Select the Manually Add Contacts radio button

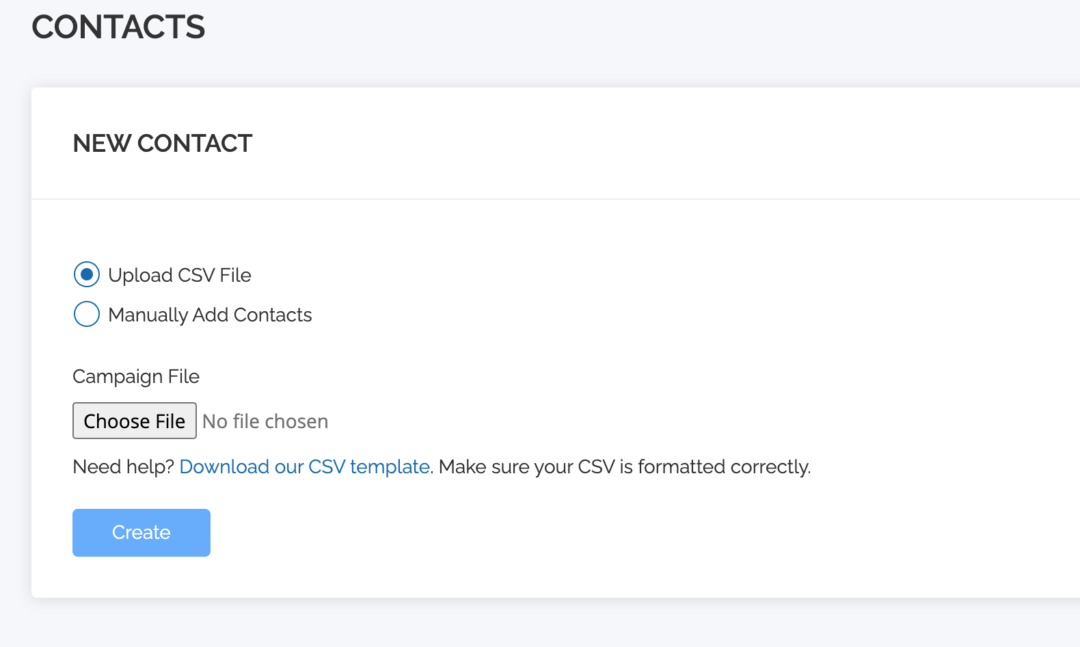86,314
